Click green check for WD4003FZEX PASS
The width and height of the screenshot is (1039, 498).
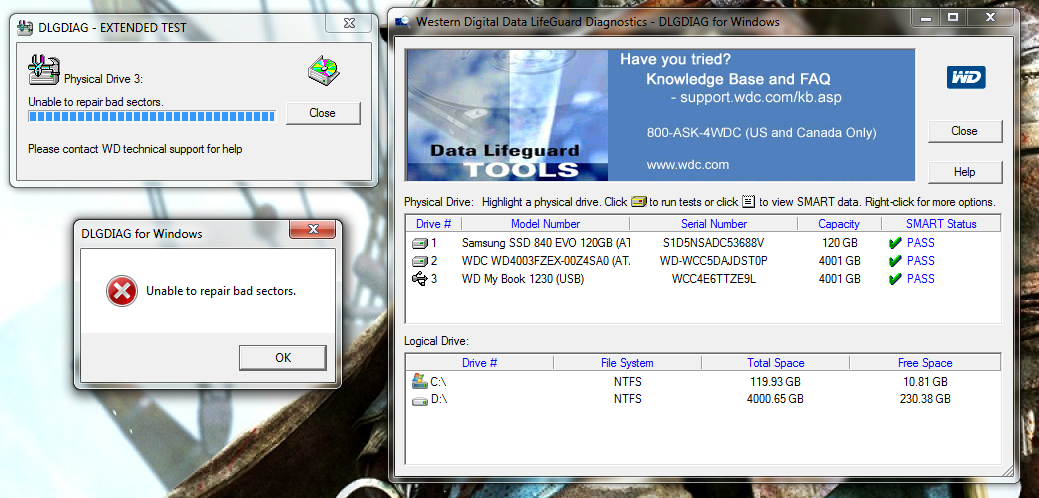(895, 261)
